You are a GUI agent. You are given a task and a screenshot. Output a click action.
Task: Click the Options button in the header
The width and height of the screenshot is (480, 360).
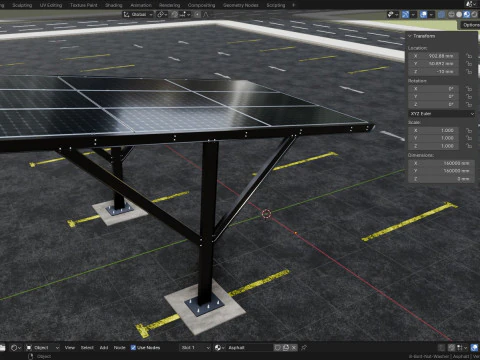[470, 25]
